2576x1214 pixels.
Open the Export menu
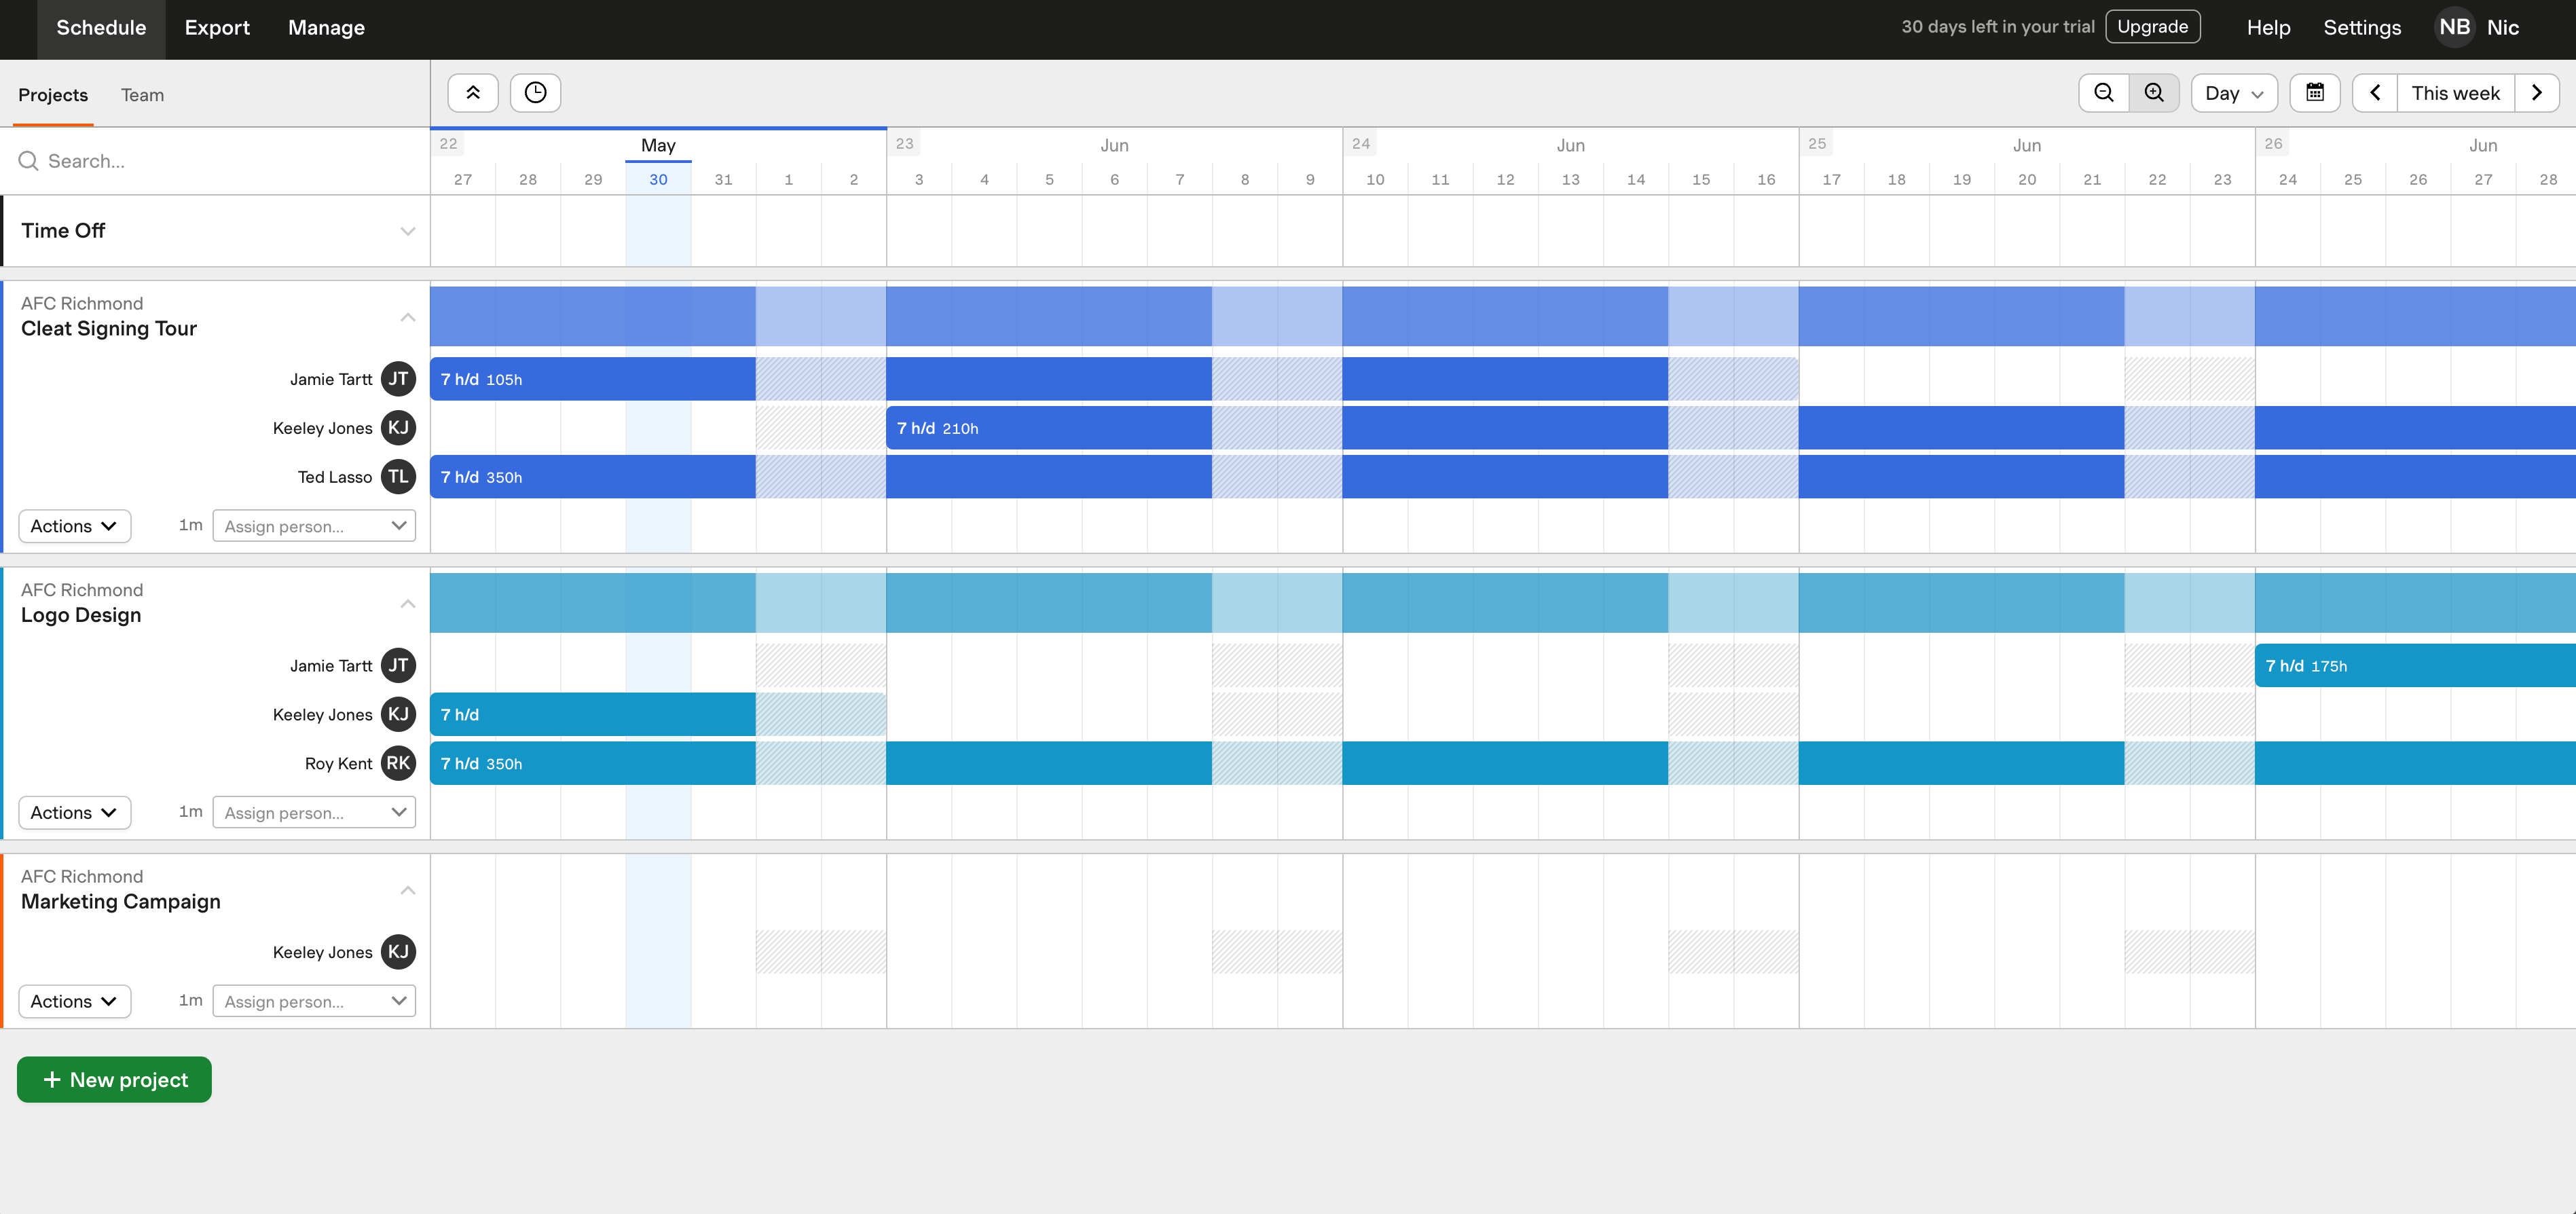(217, 28)
